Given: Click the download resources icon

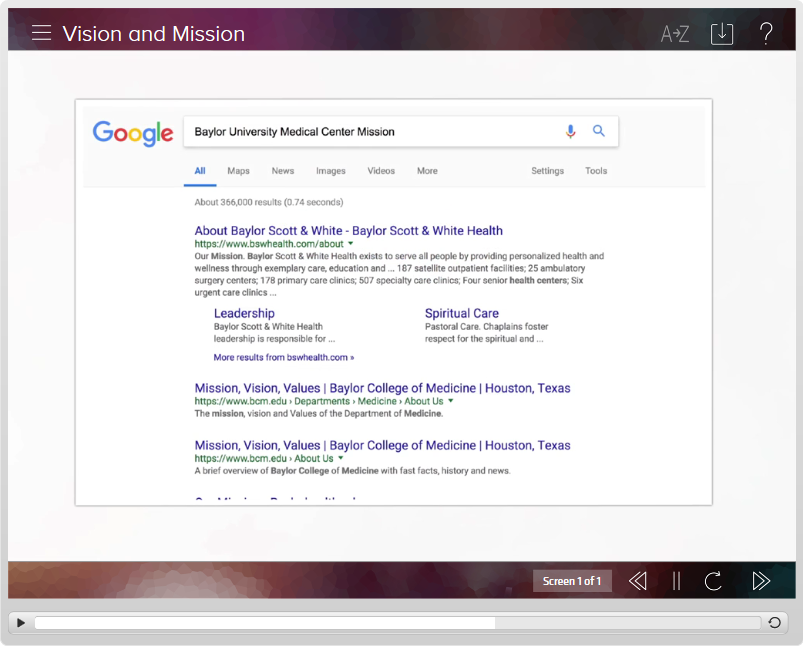Looking at the screenshot, I should pyautogui.click(x=722, y=34).
